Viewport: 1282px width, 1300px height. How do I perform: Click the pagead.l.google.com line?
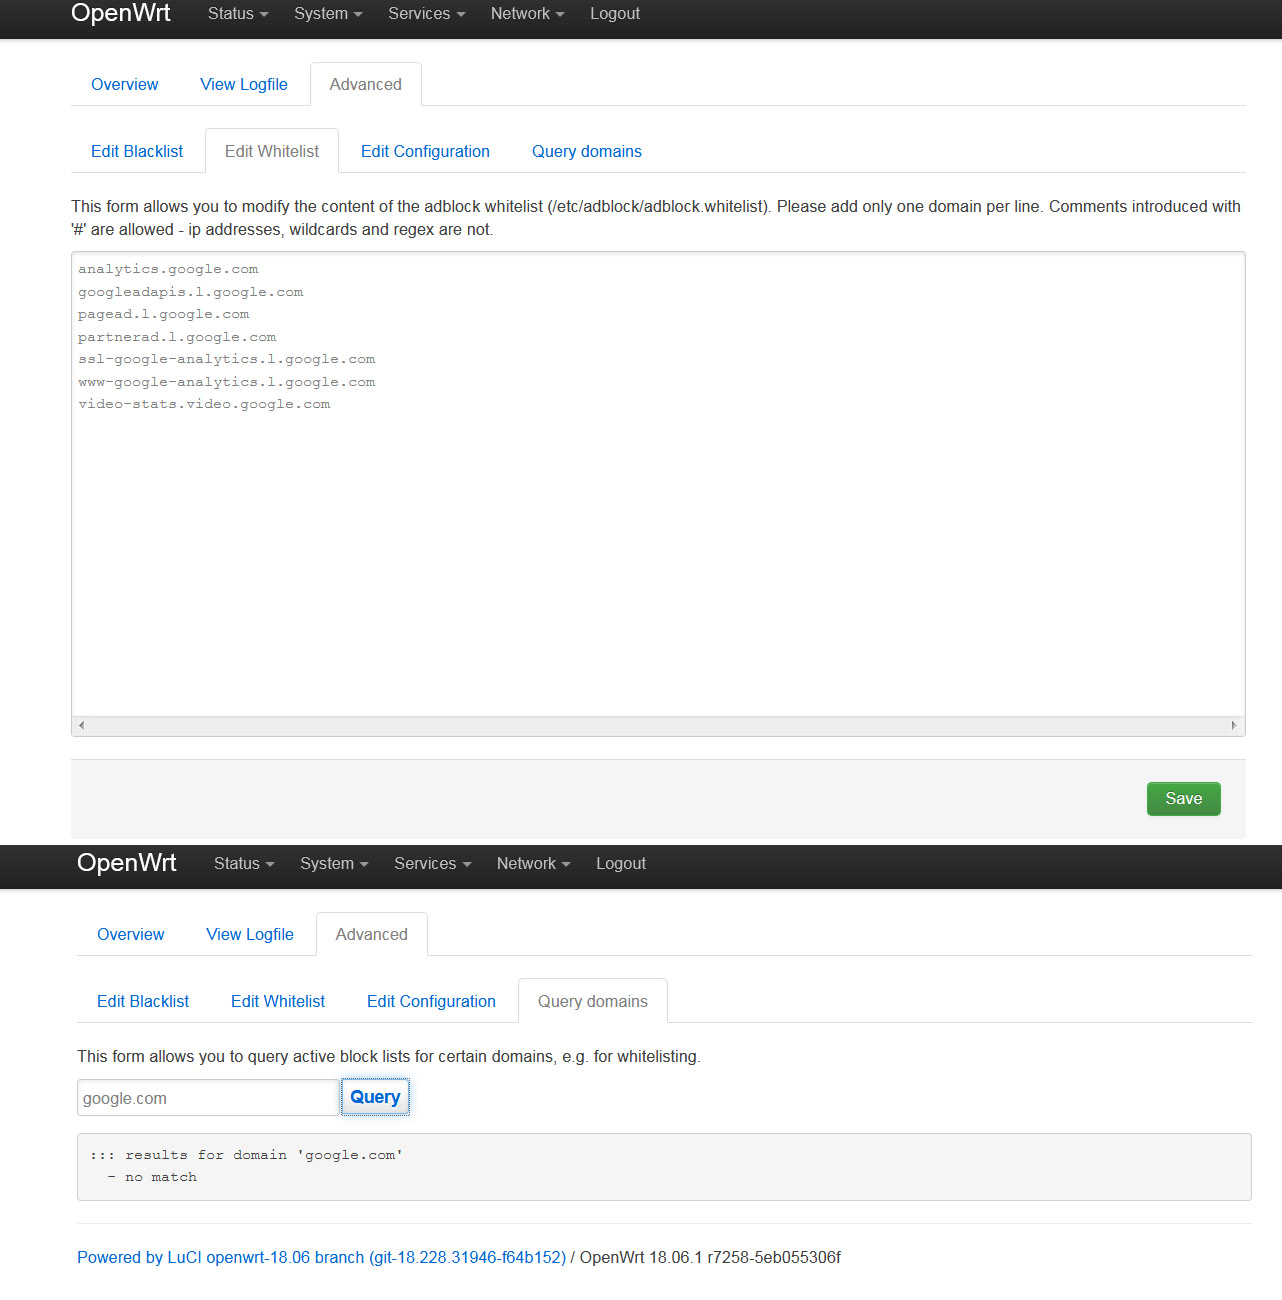164,314
